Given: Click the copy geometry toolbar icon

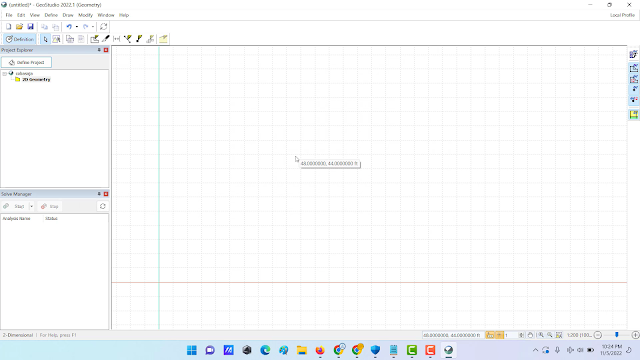Looking at the screenshot, I should tap(70, 39).
